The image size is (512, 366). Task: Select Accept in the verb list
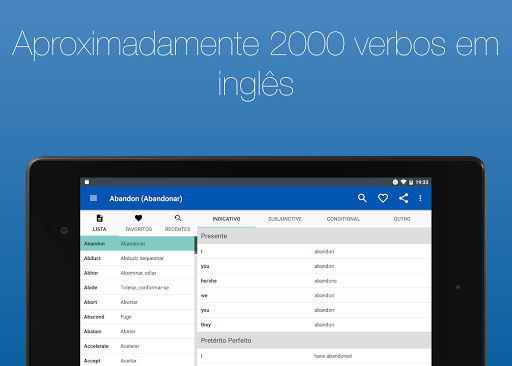pos(137,360)
